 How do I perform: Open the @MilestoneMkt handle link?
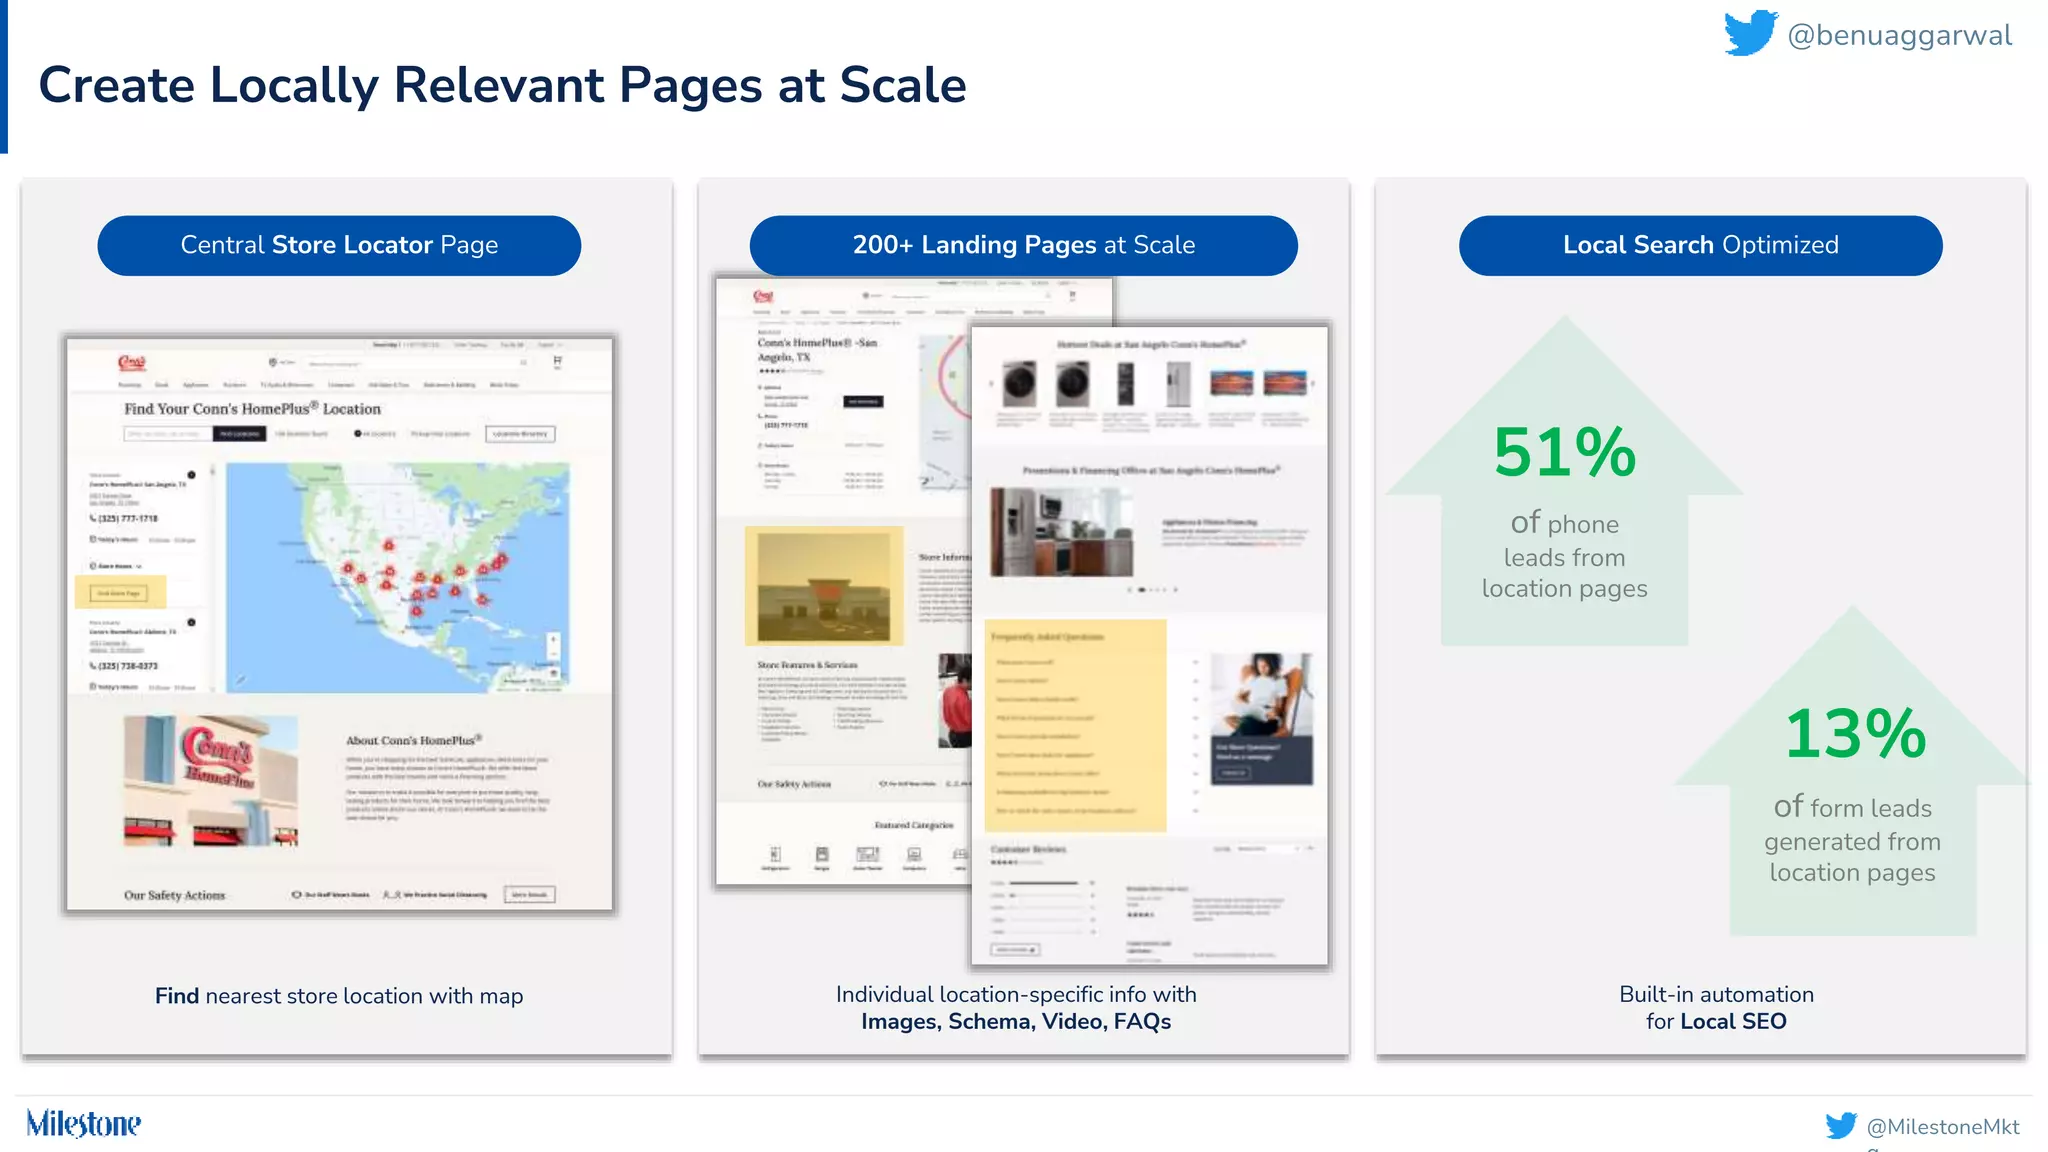(x=1943, y=1127)
